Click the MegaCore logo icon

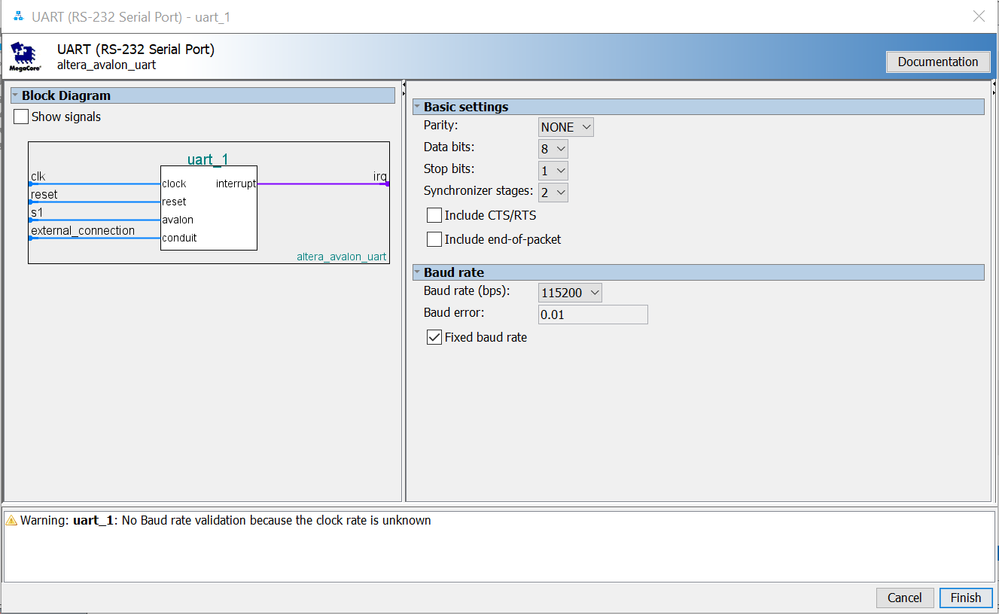(24, 56)
